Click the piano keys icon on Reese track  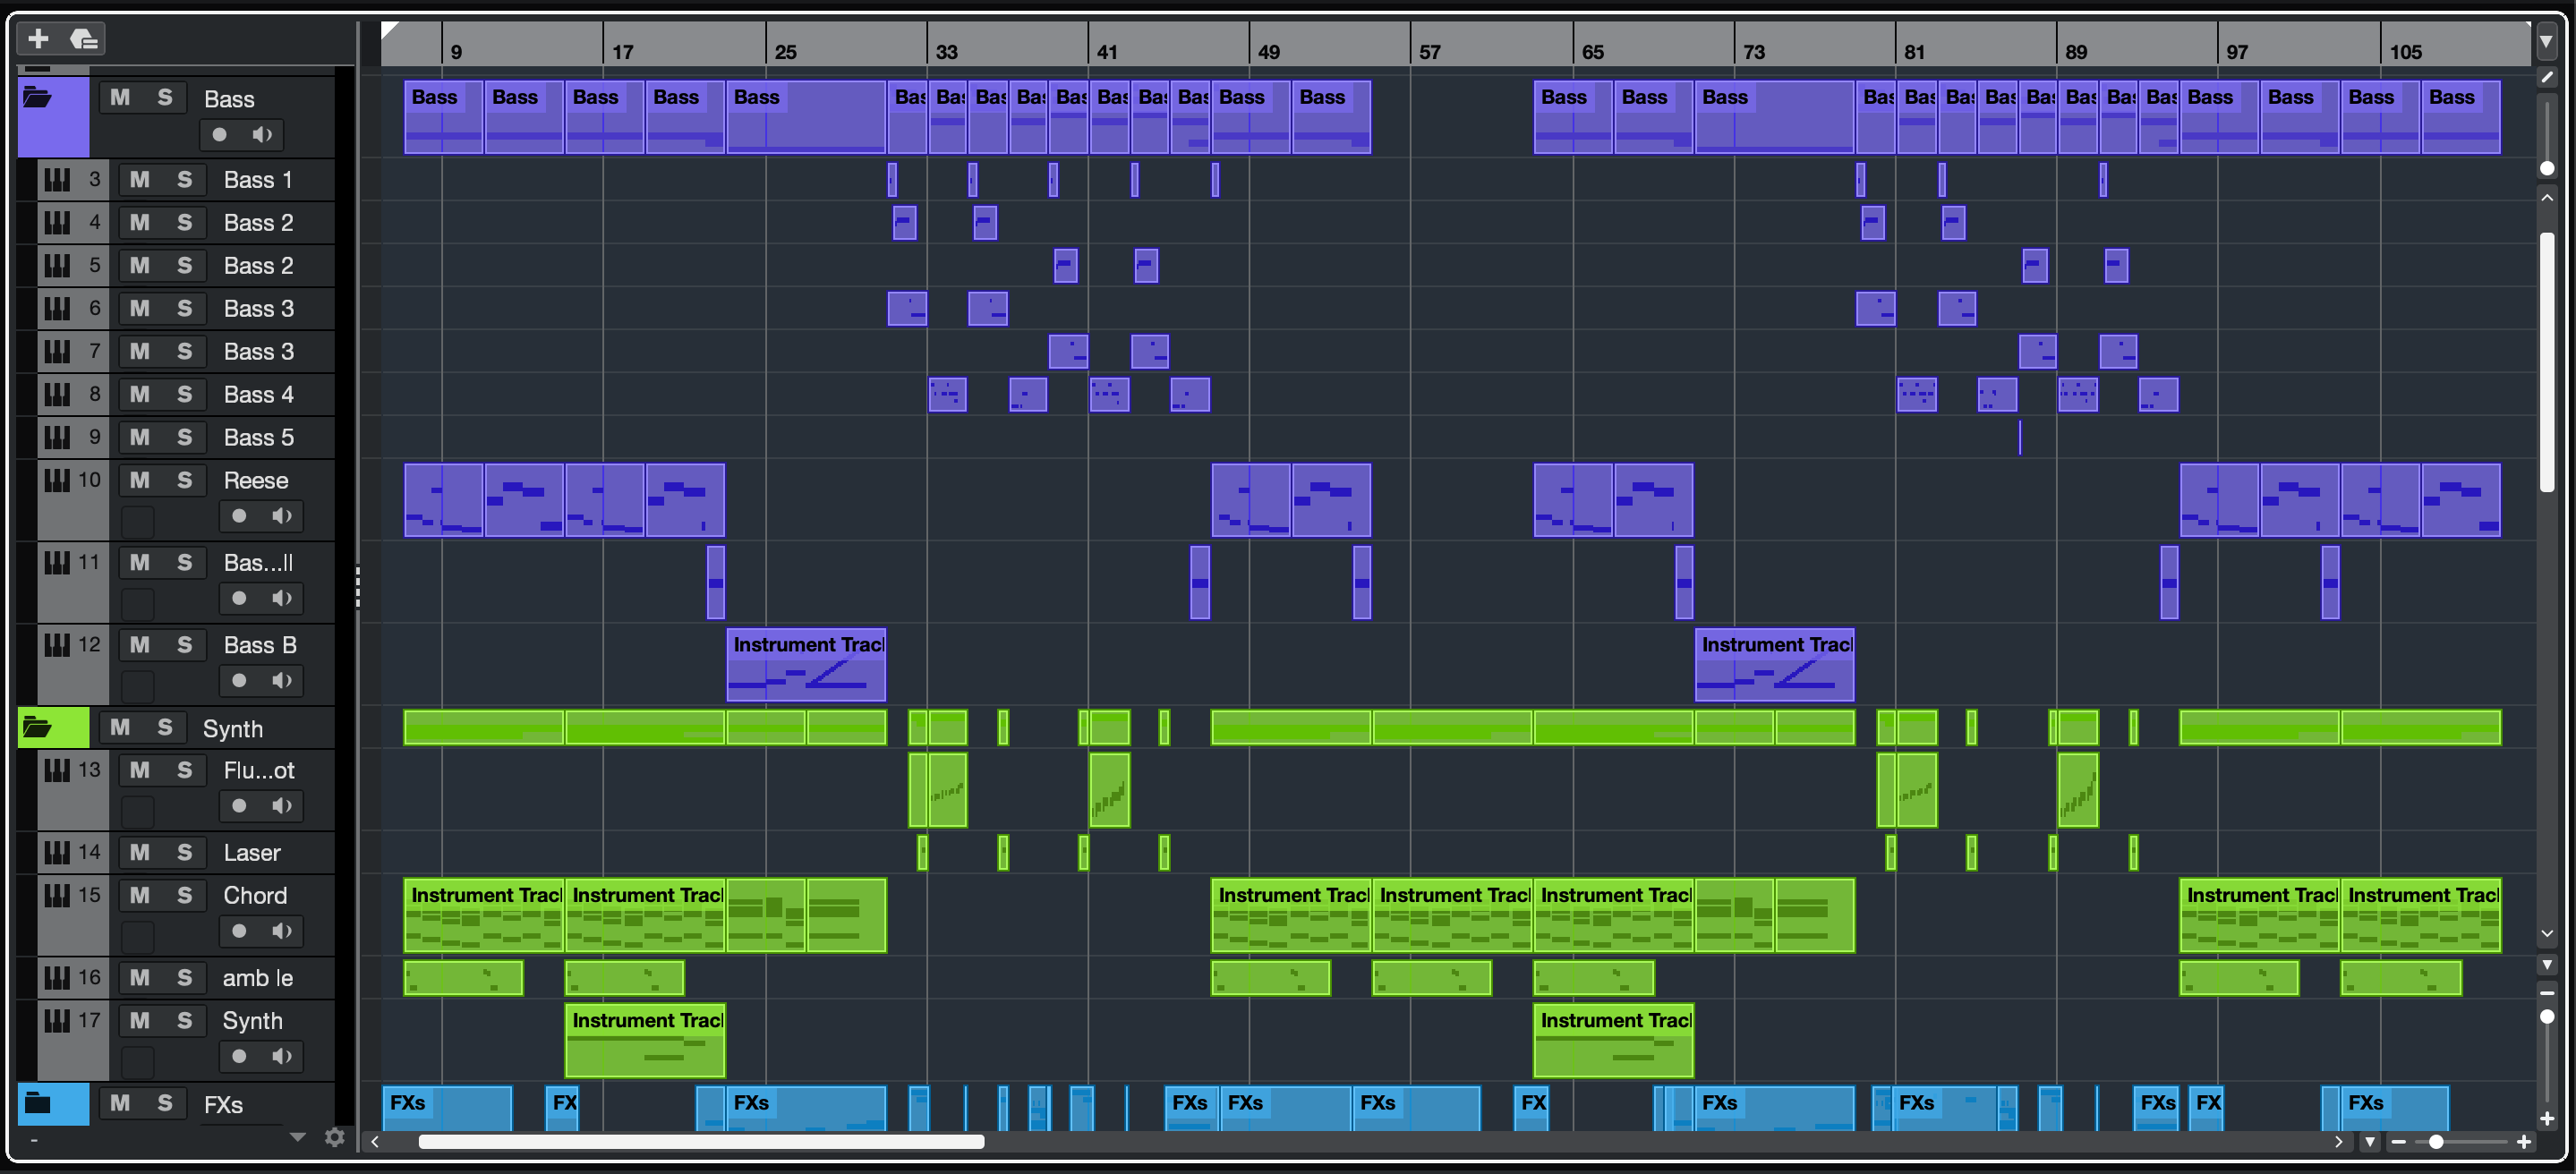pos(57,480)
